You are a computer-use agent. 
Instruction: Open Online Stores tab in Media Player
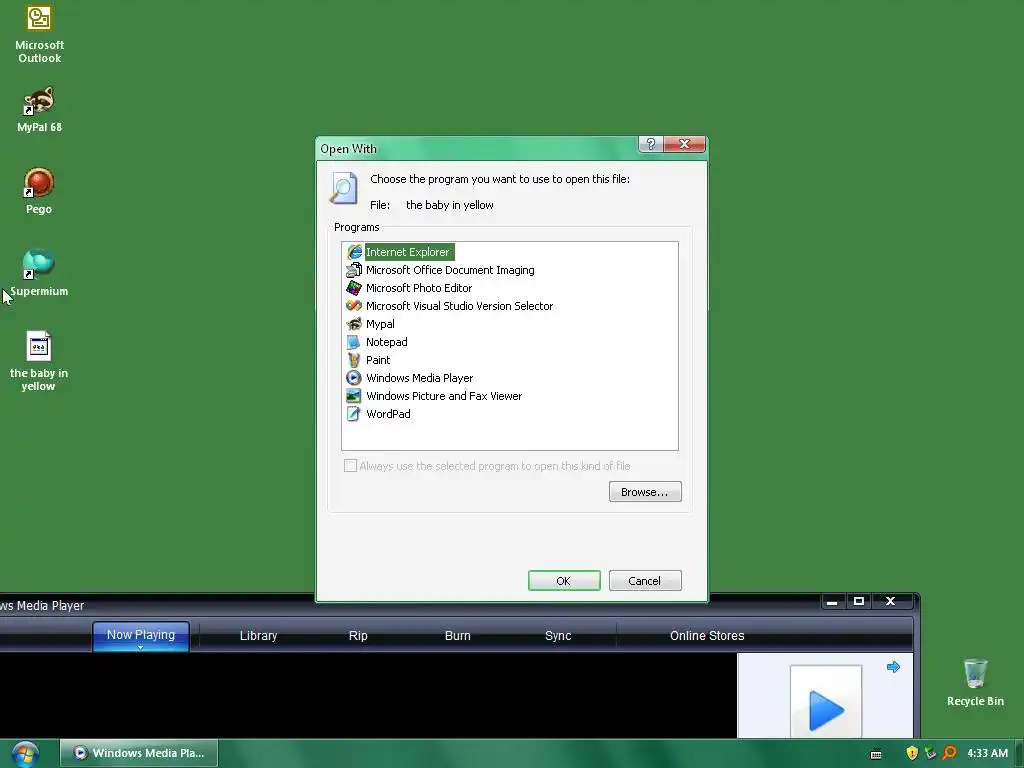pos(707,635)
